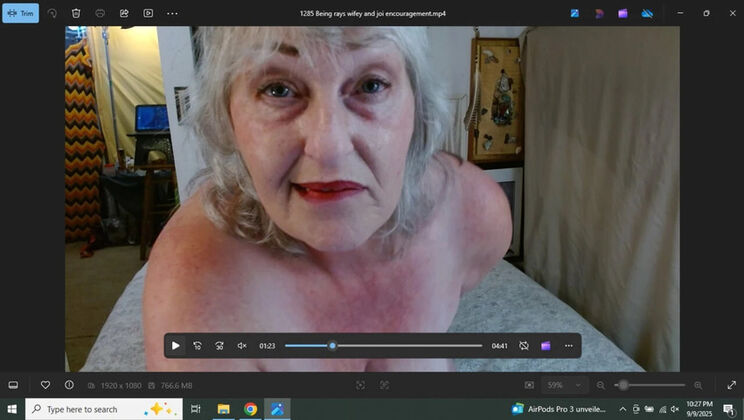Viewport: 744px width, 420px height.
Task: Open Clipchamp icon in title bar
Action: 623,13
